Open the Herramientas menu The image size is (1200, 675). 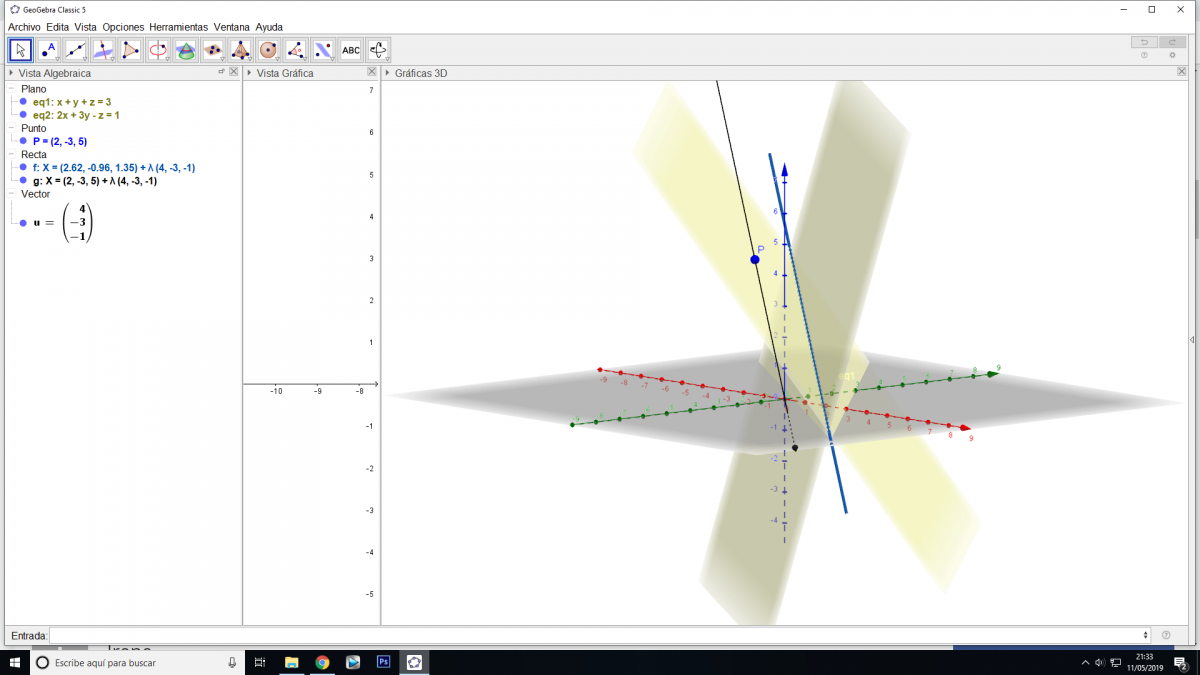coord(178,27)
